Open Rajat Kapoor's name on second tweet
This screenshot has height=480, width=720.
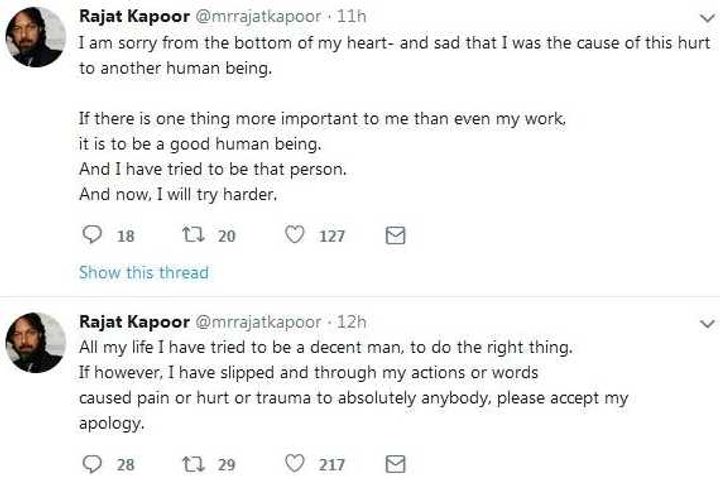point(128,322)
